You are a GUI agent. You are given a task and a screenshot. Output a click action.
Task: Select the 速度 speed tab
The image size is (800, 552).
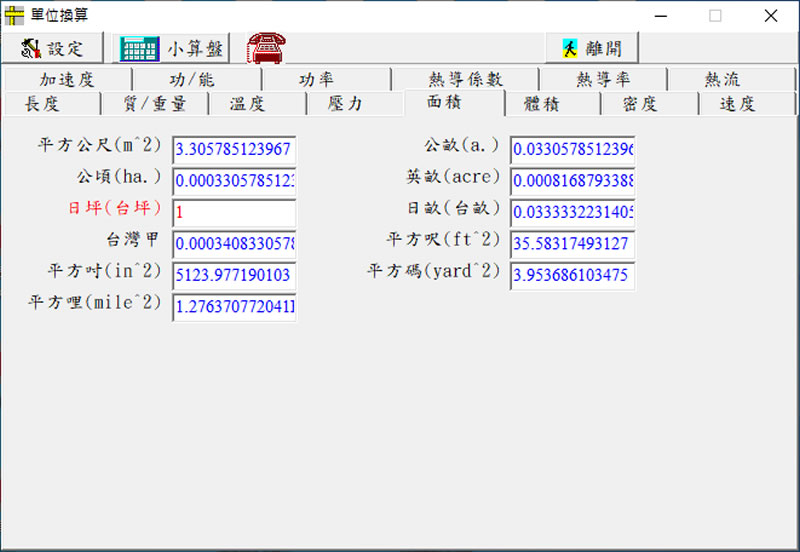738,104
